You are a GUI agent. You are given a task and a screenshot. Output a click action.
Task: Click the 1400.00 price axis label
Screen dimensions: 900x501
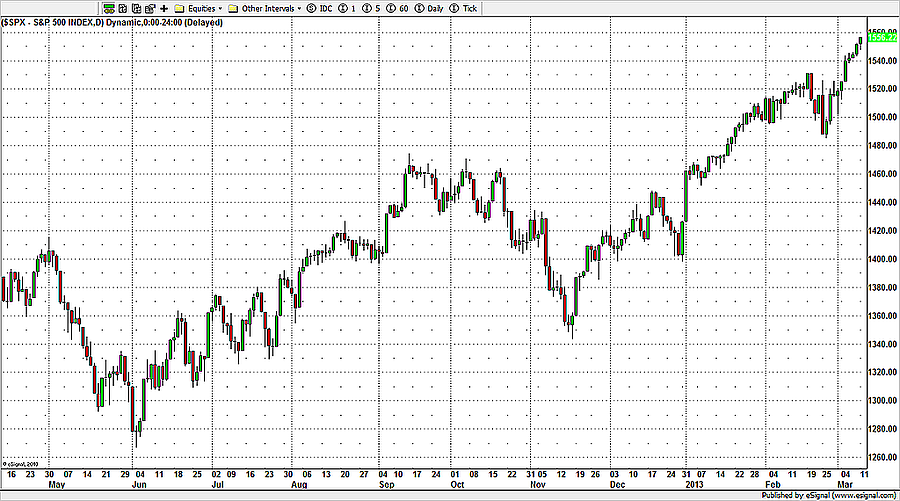[879, 258]
